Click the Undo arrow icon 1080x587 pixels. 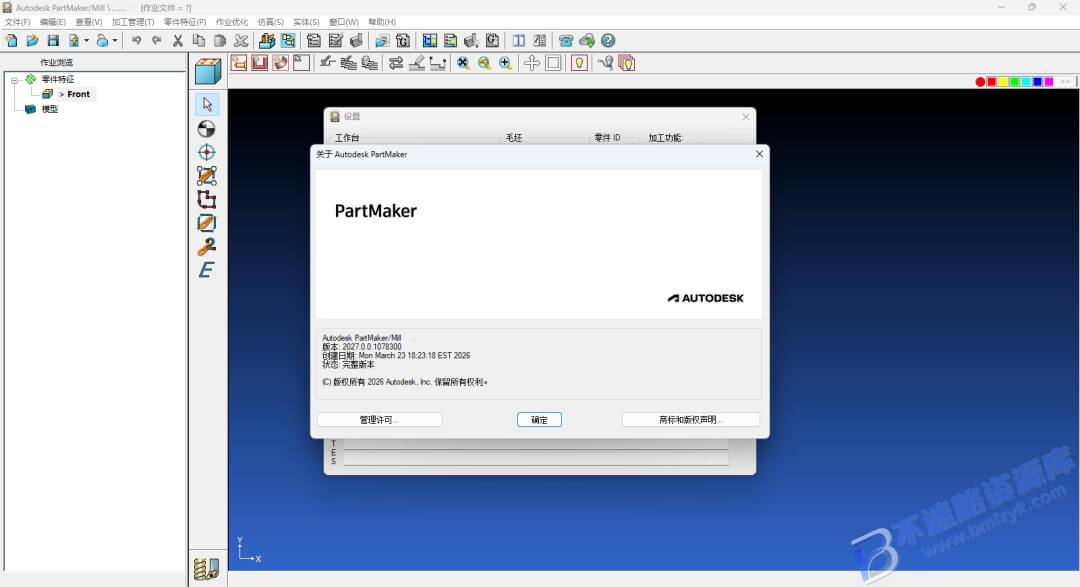(136, 41)
